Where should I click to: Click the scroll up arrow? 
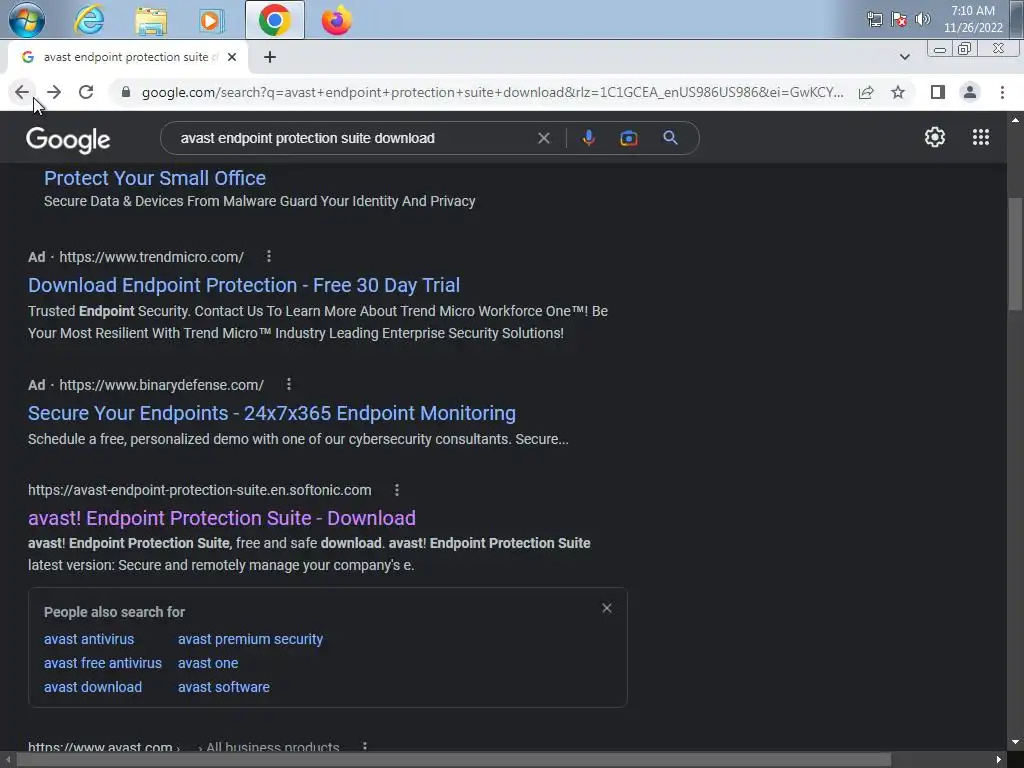pos(1015,120)
